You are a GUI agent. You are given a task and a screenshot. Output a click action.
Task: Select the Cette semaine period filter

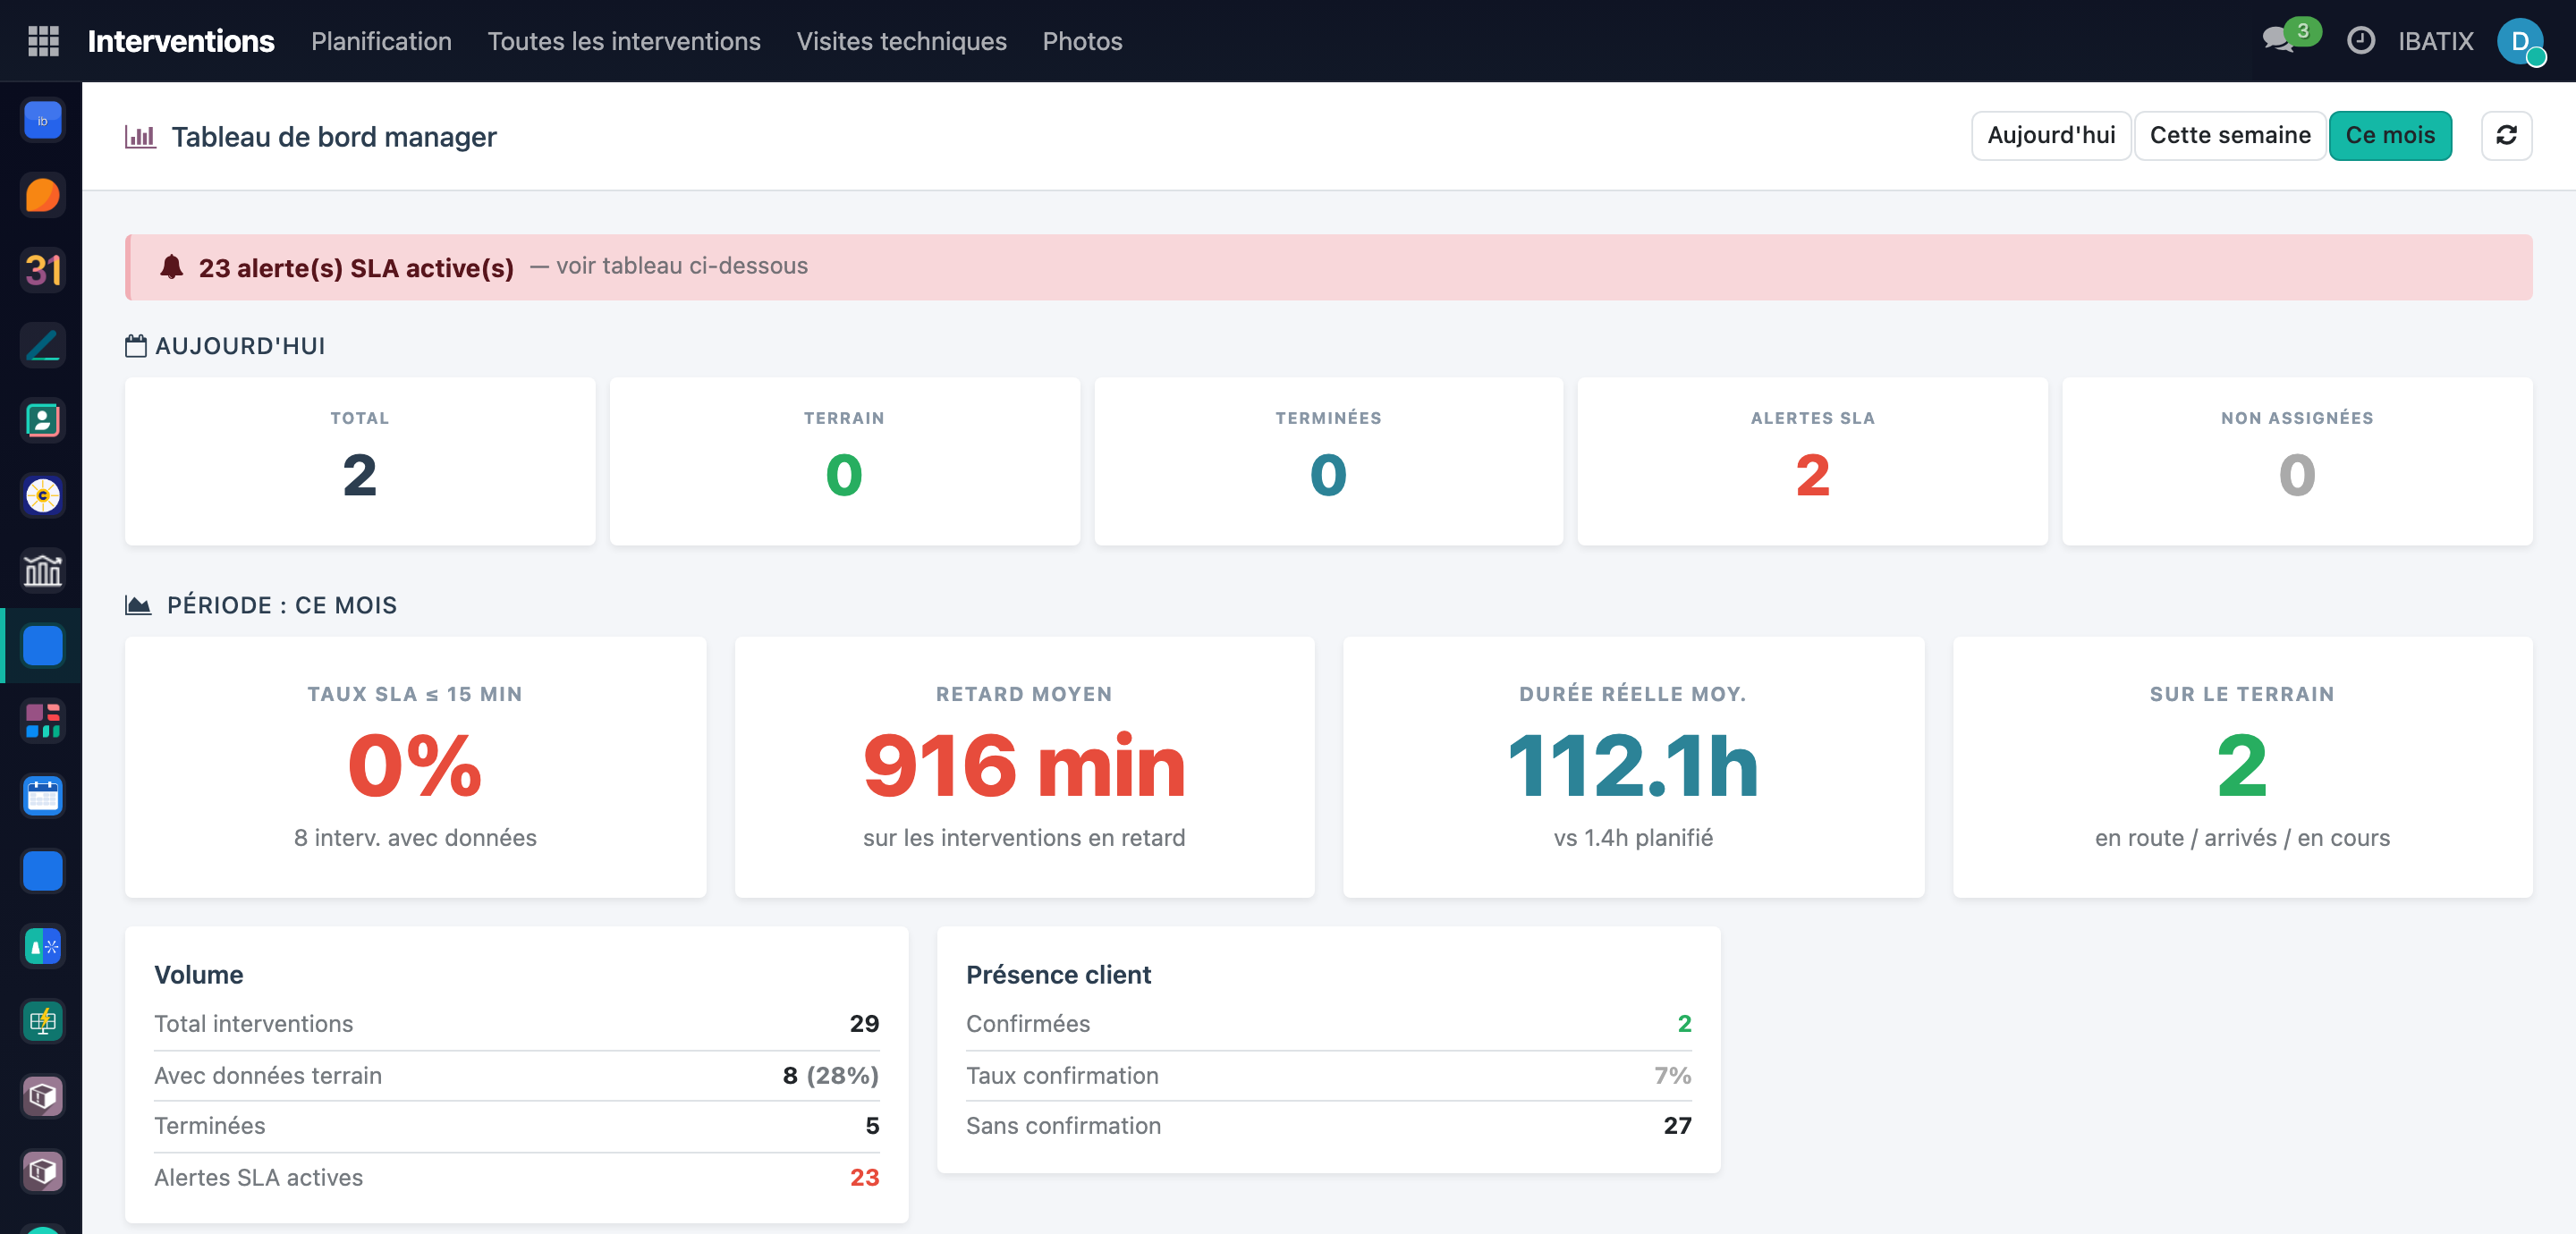(x=2230, y=135)
